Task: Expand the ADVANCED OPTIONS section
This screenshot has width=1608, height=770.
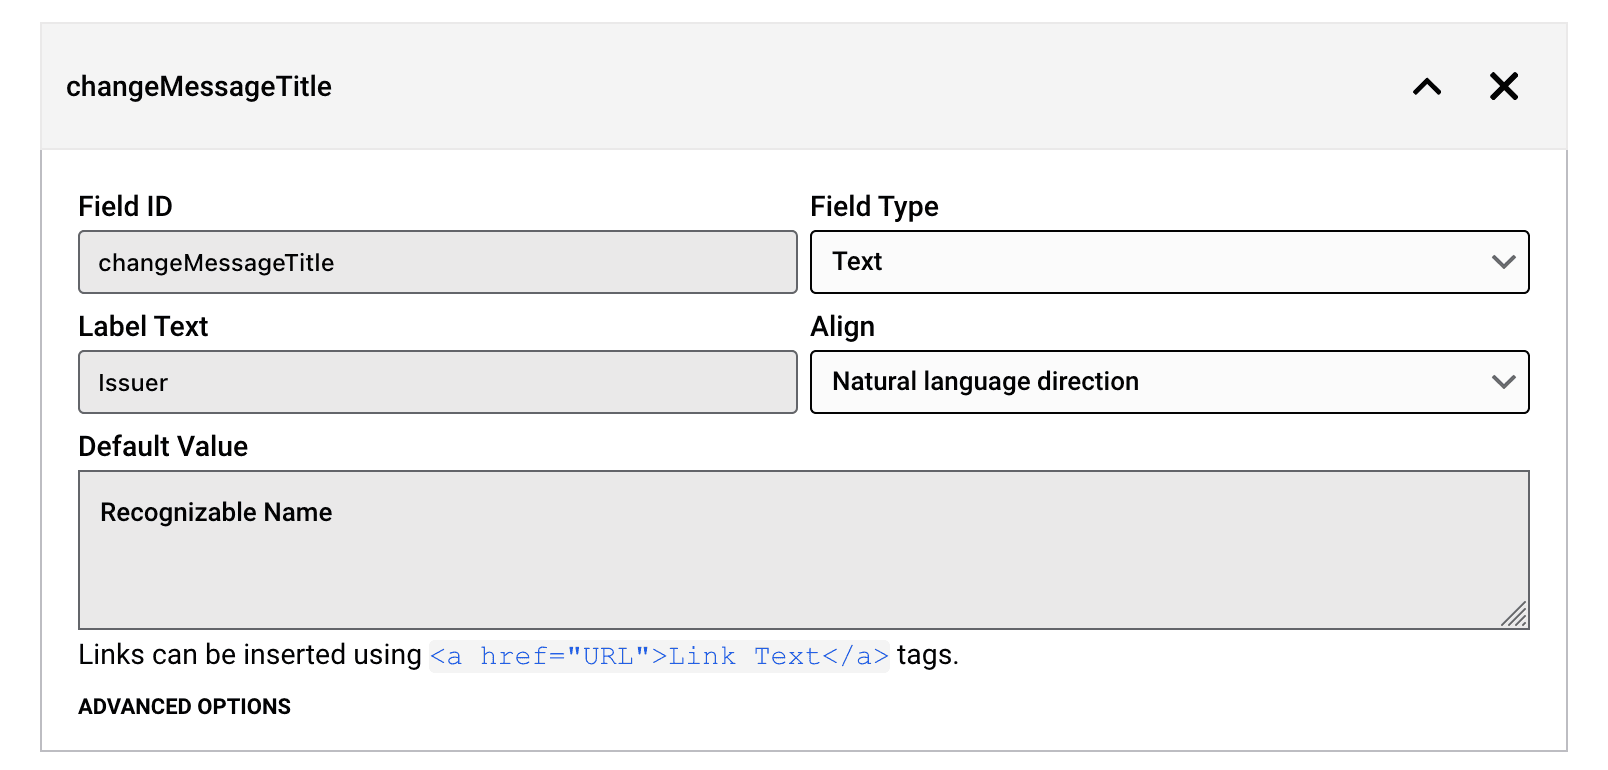Action: 185,707
